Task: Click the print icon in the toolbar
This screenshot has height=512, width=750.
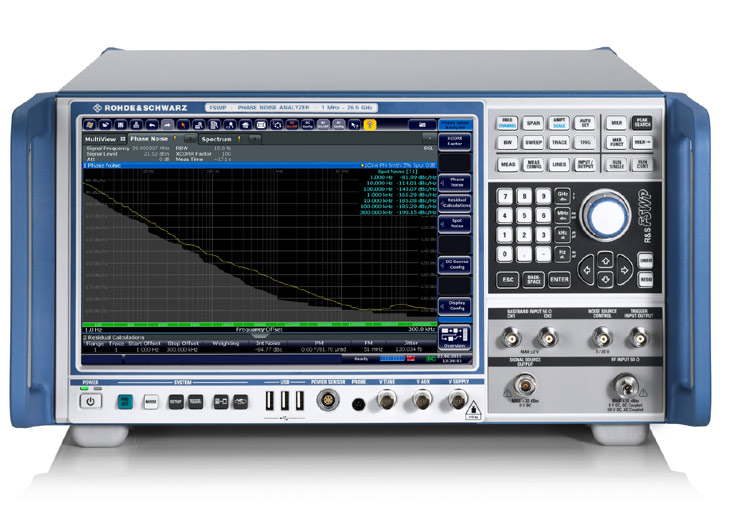Action: [136, 125]
